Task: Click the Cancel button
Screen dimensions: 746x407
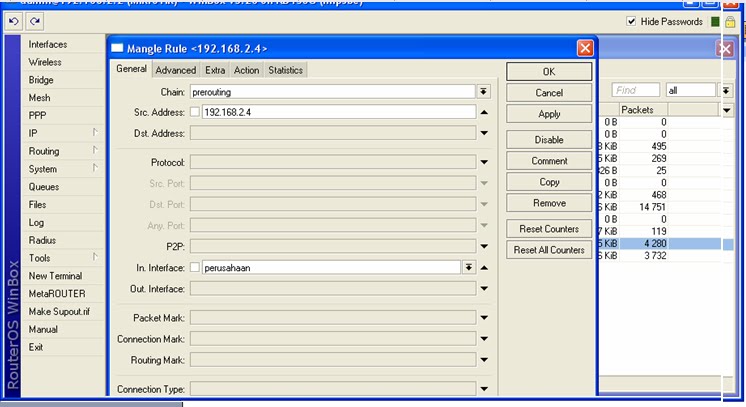Action: (549, 93)
